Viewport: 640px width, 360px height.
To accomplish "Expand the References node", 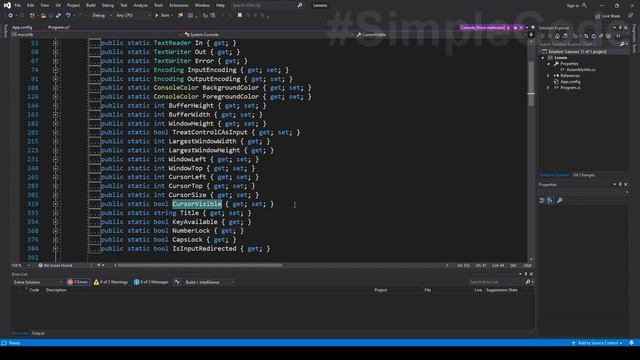I will click(548, 76).
